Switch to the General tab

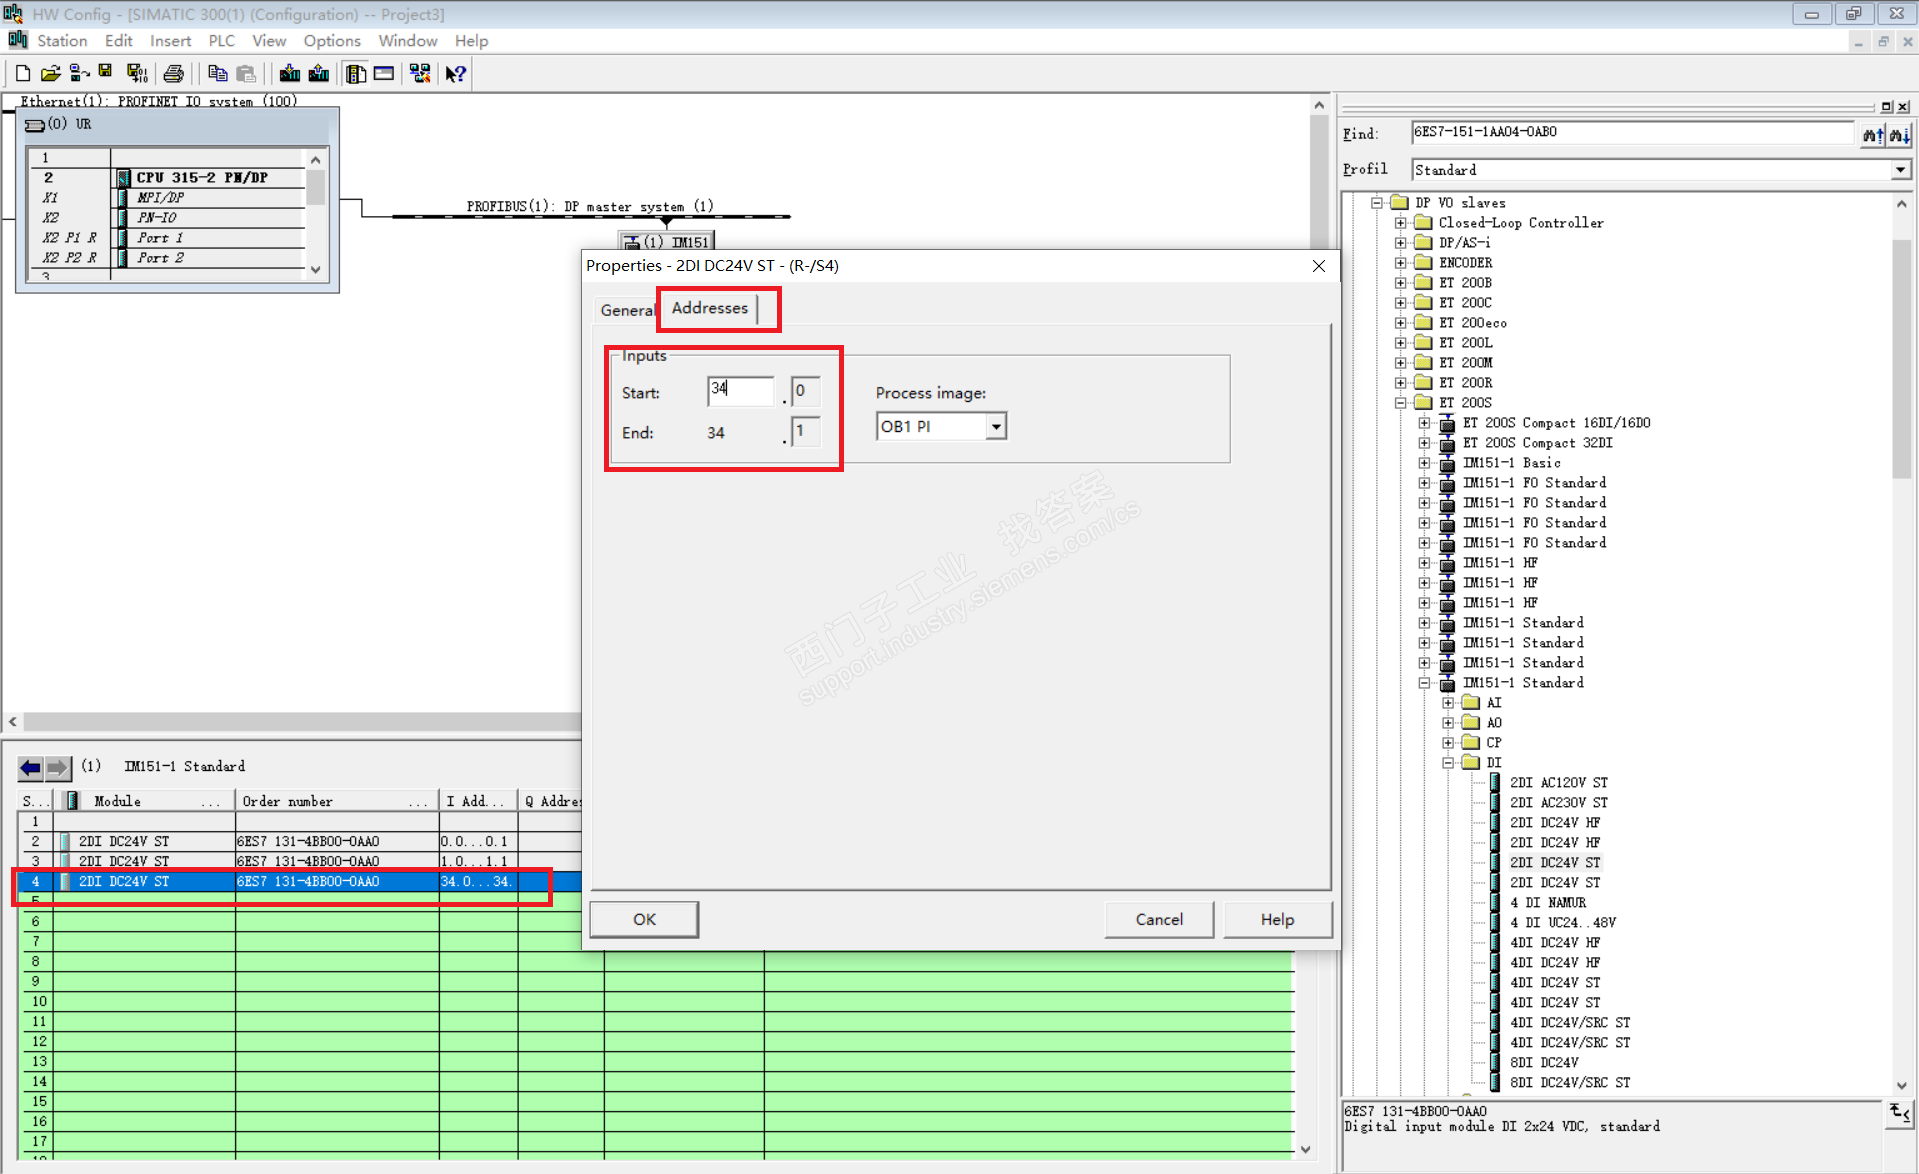[x=626, y=310]
